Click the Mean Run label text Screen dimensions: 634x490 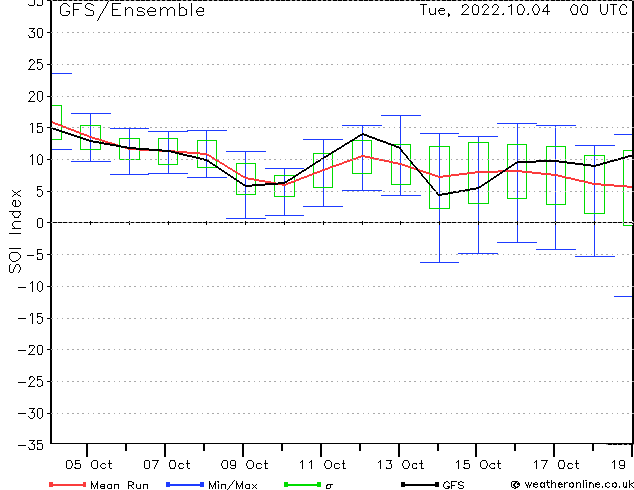pyautogui.click(x=119, y=485)
